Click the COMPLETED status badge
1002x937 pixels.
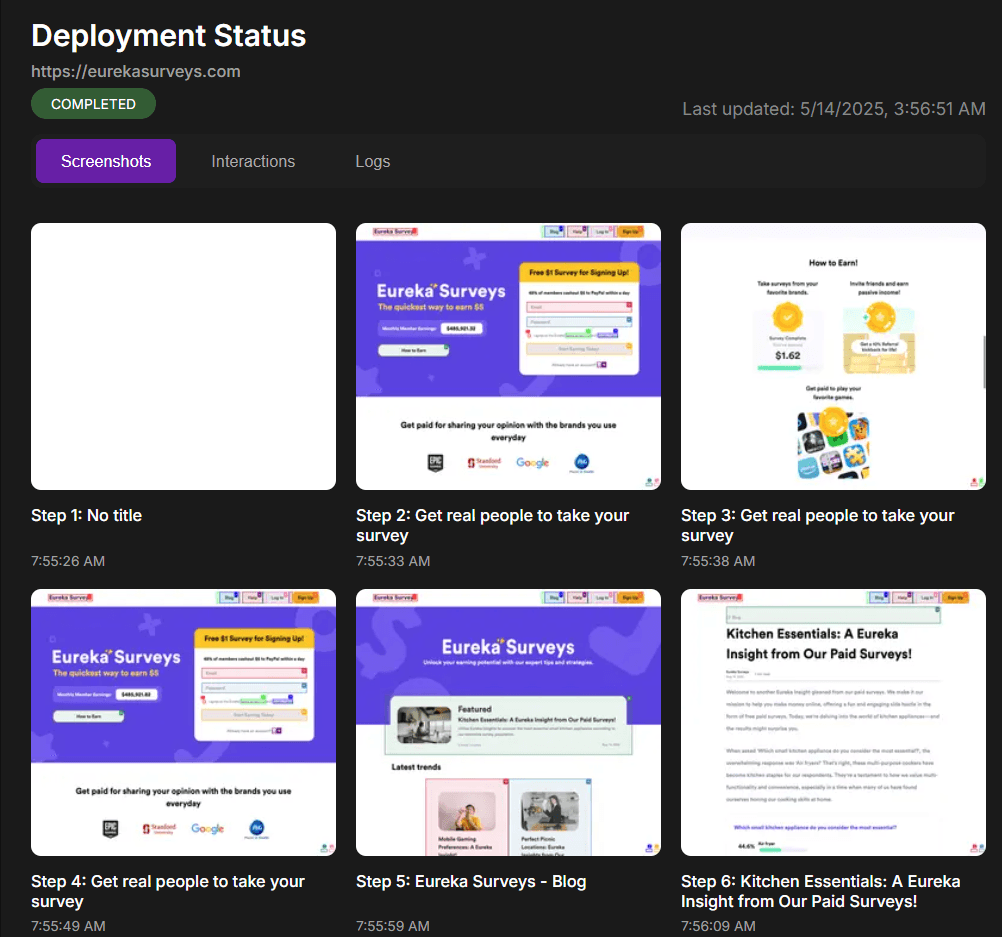click(x=93, y=104)
